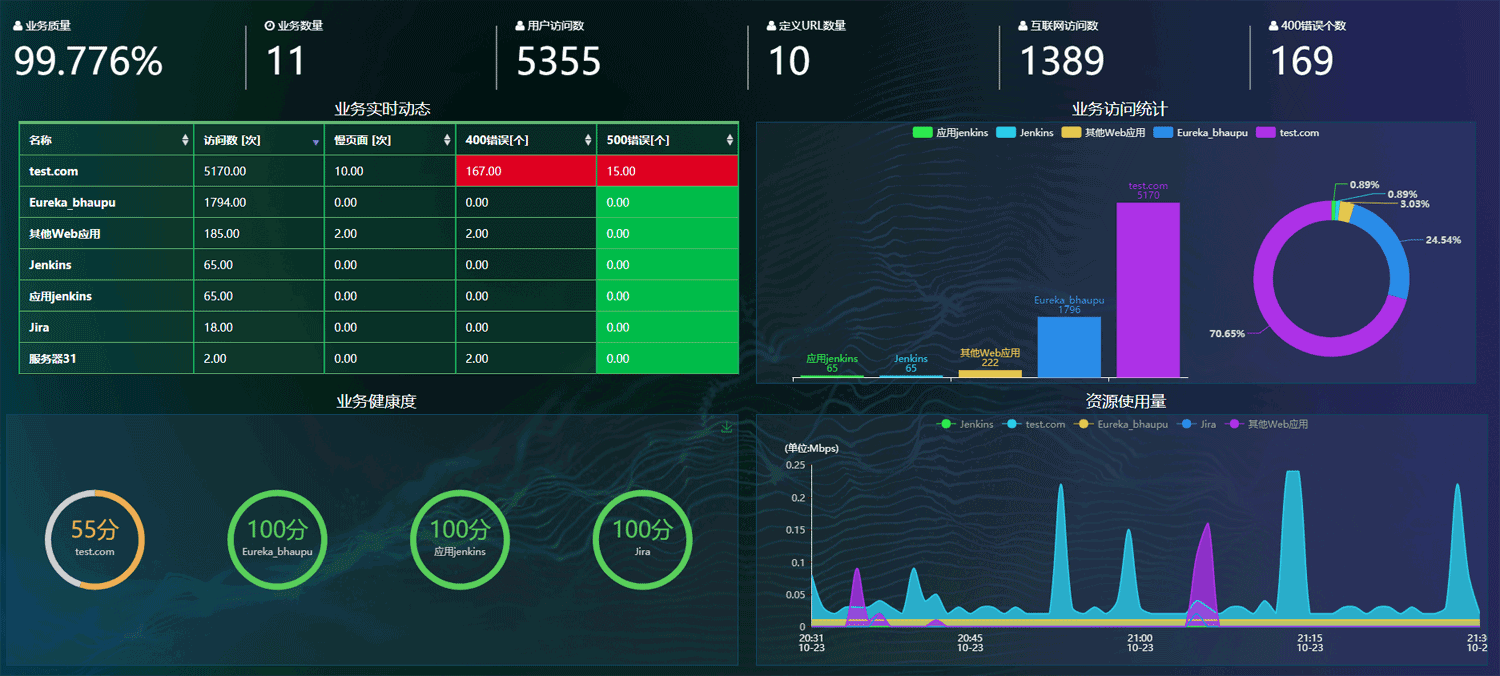Click the user icon beside 400错误个数
1500x676 pixels.
click(1273, 26)
